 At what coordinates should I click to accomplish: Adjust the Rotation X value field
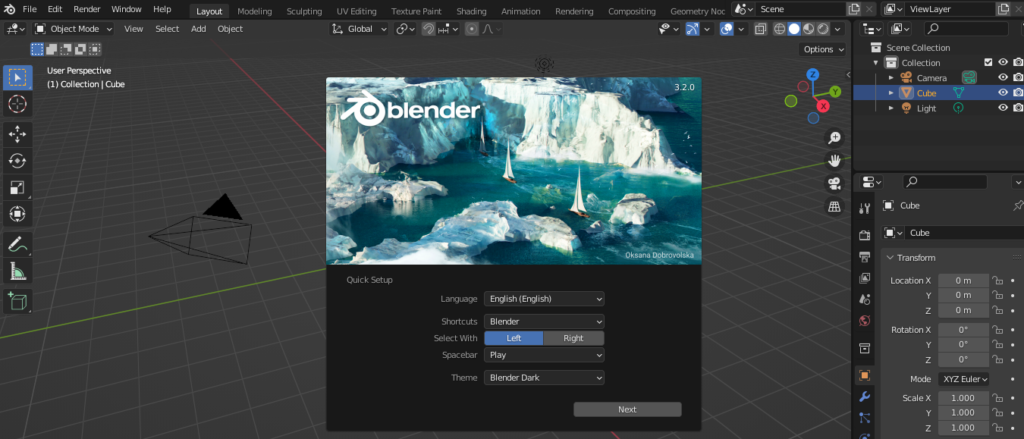click(963, 330)
